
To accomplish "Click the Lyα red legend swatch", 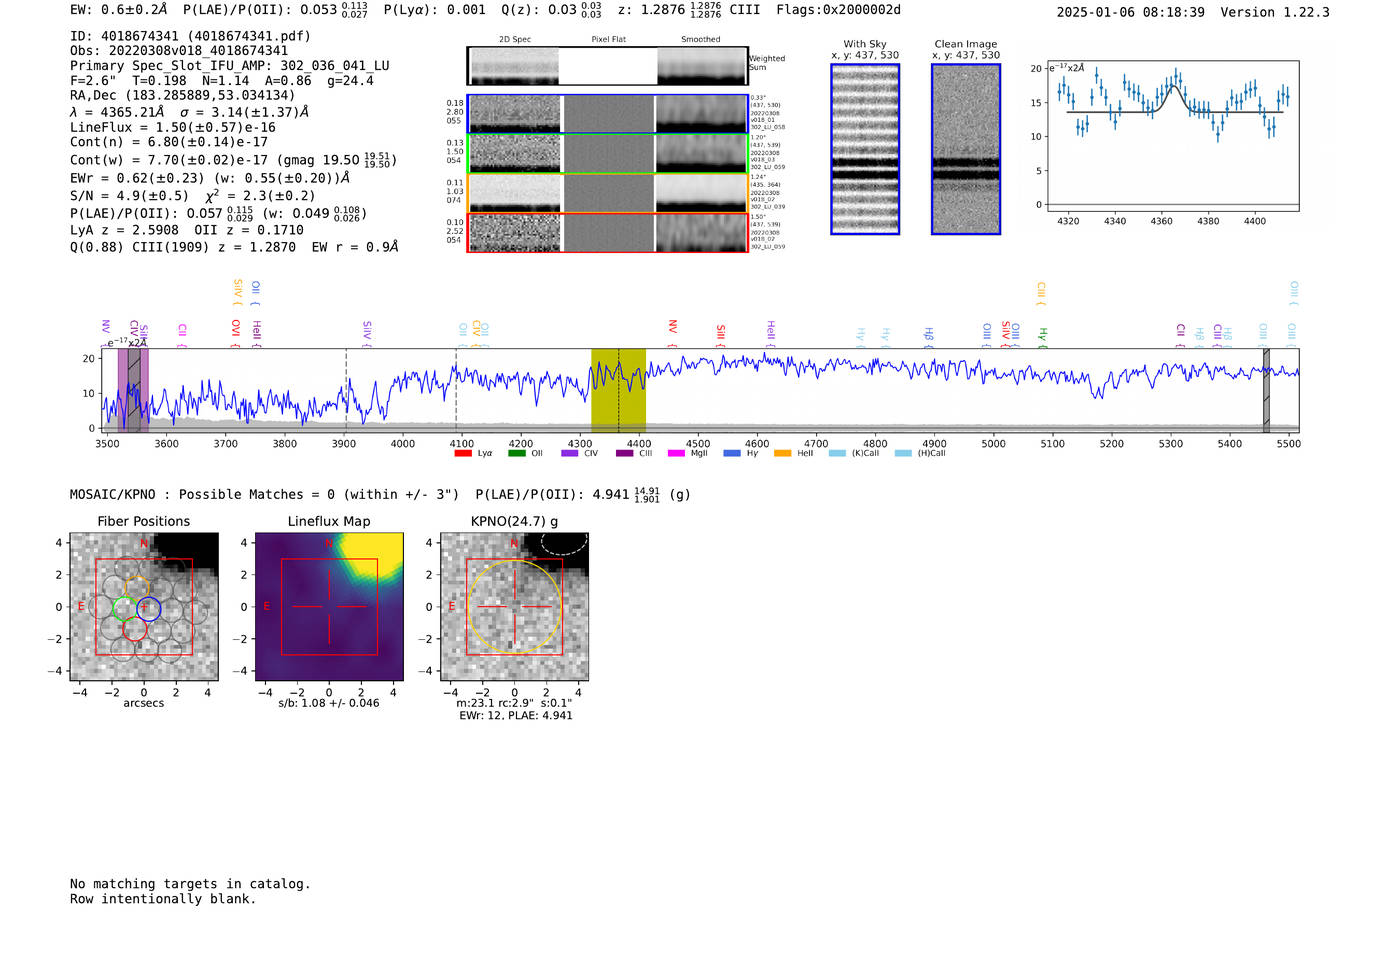I will click(x=463, y=453).
